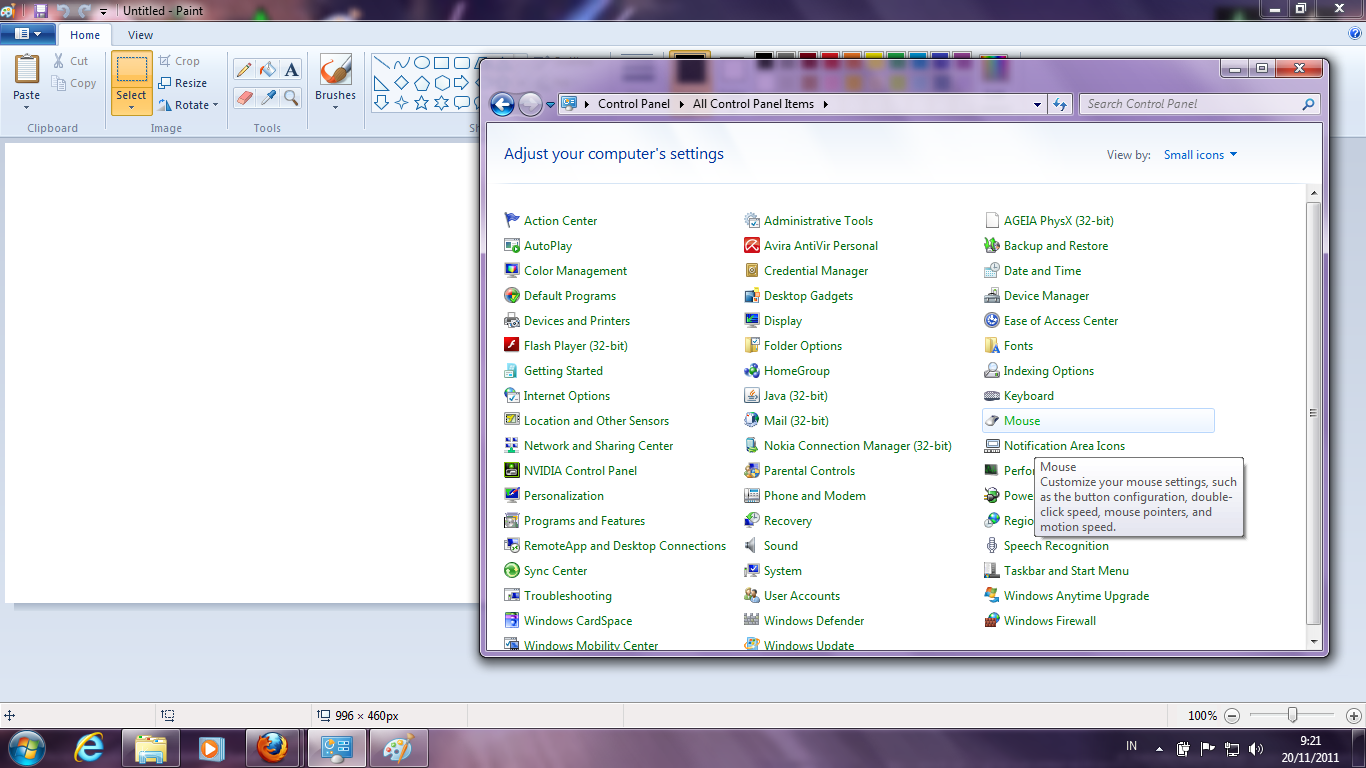
Task: Open the View by Small icons dropdown
Action: pyautogui.click(x=1200, y=155)
